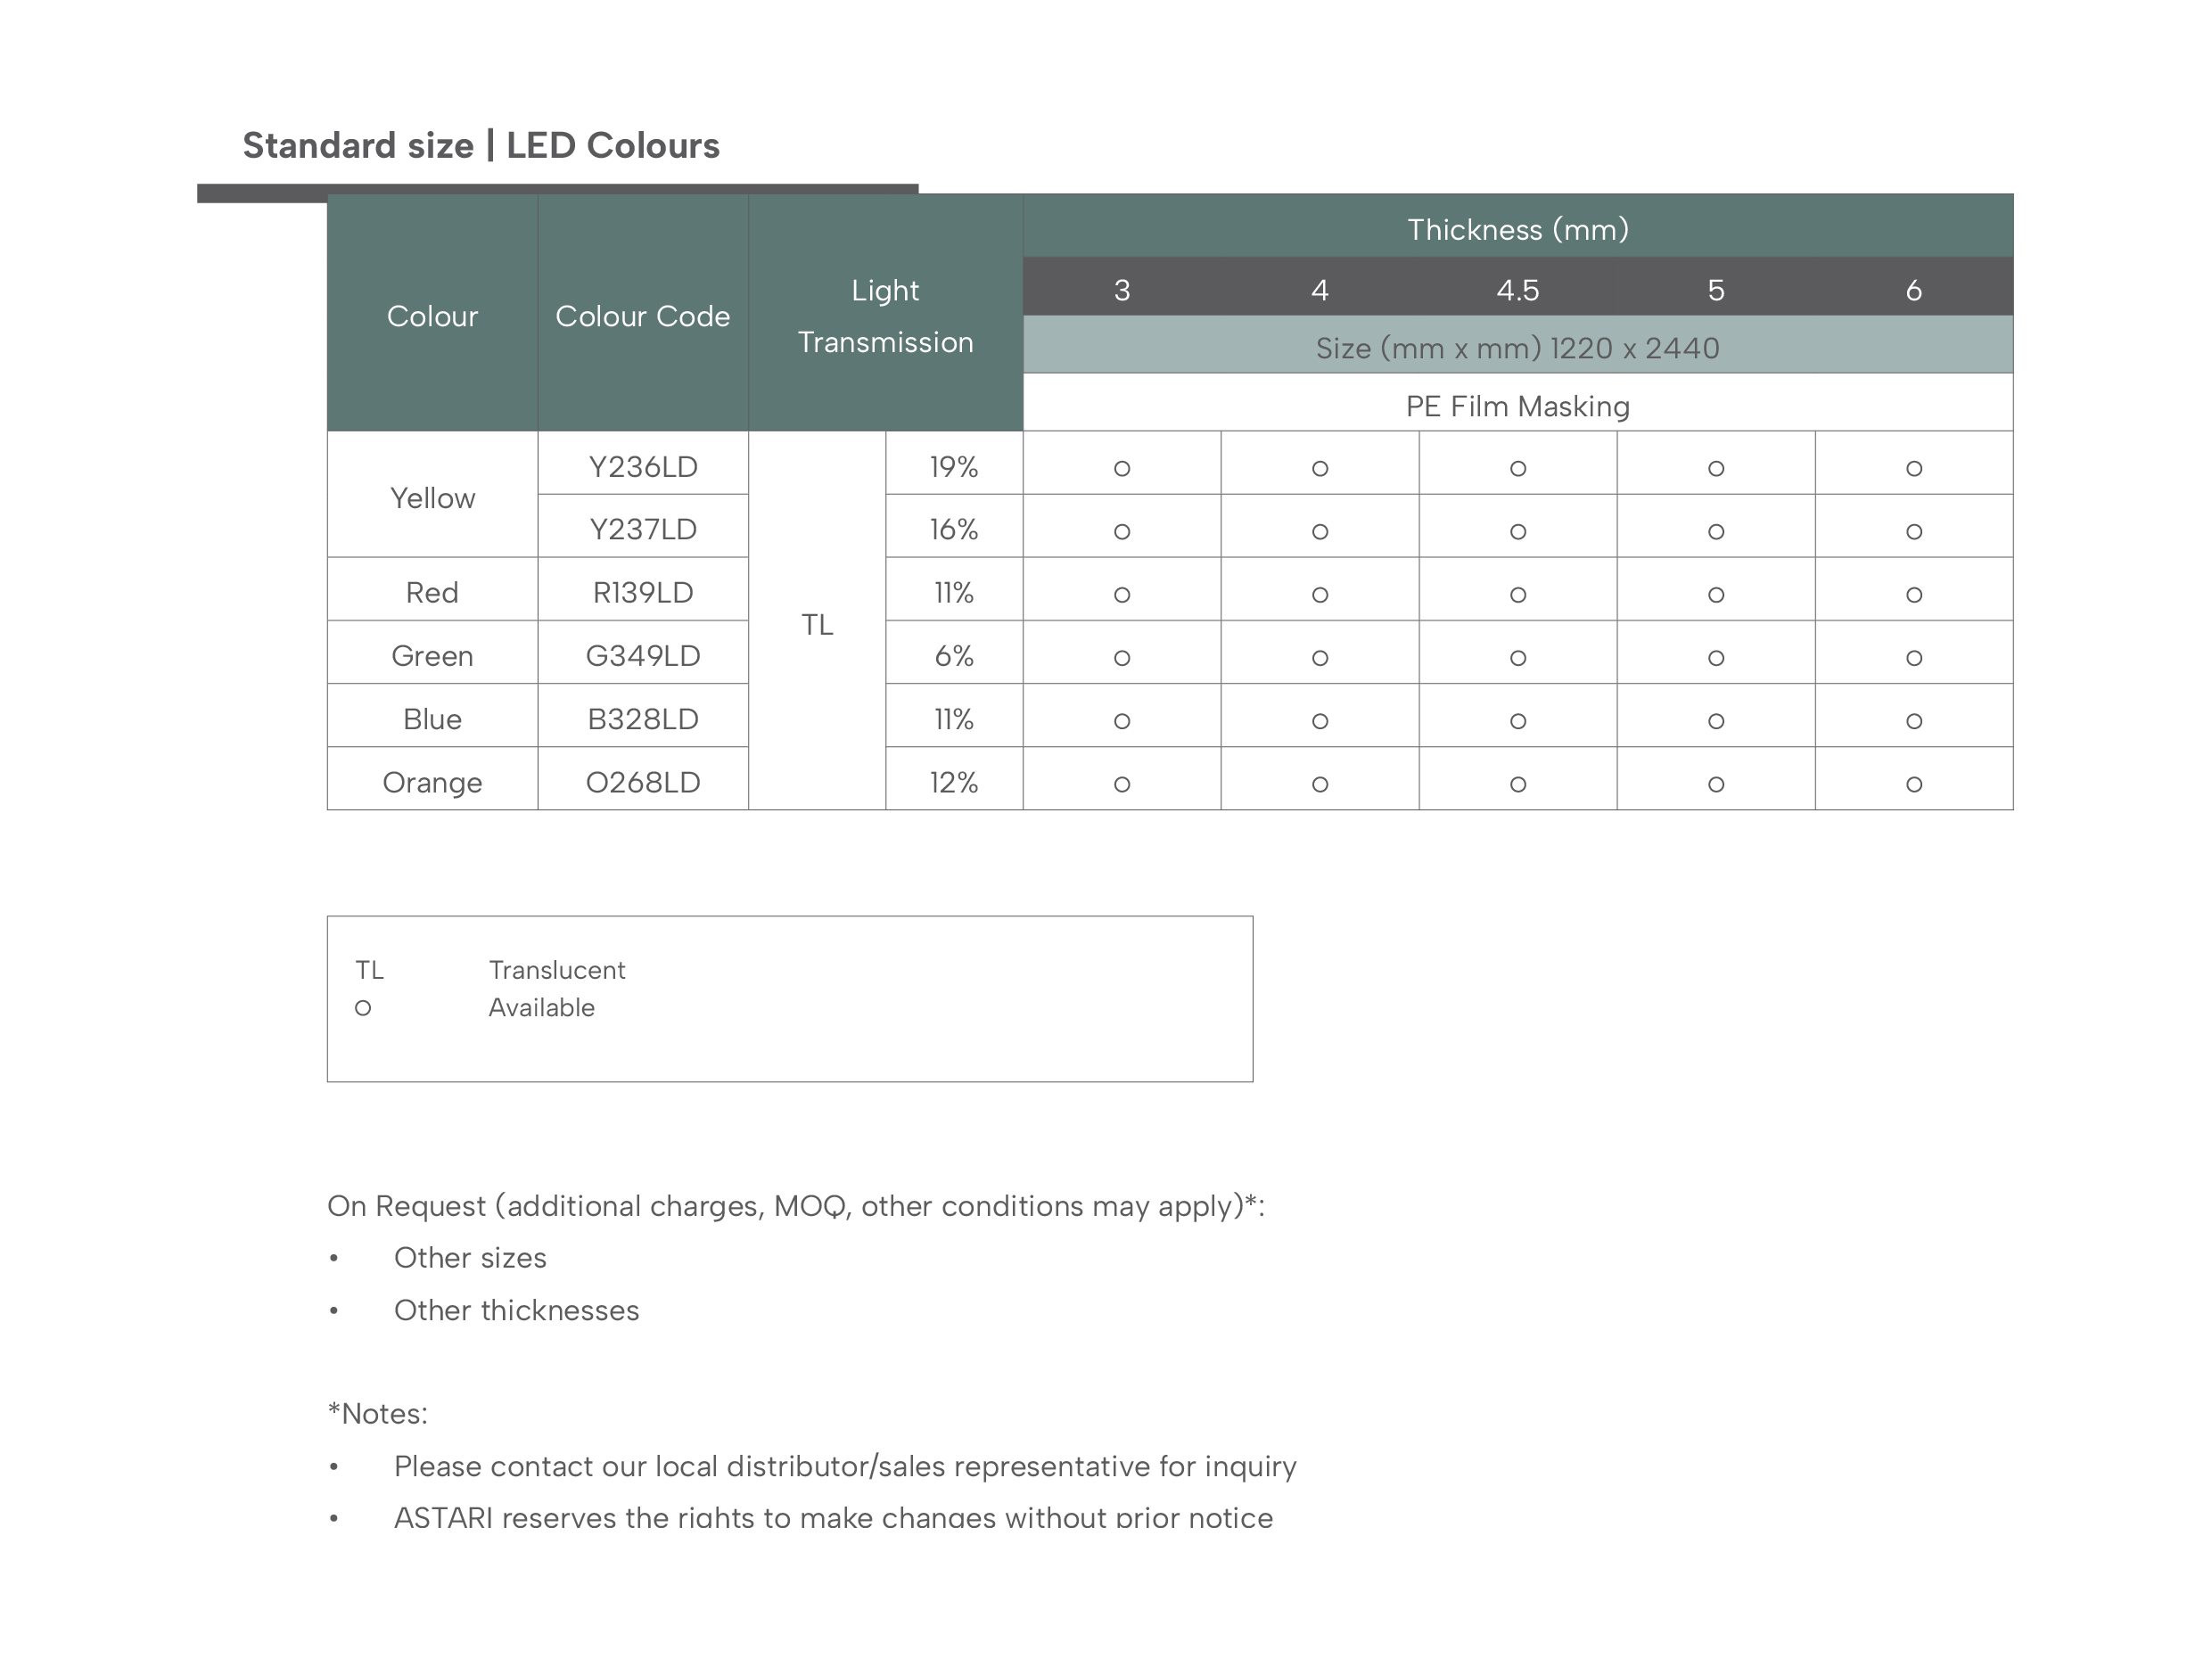Click colour code 'O268LD'
The height and width of the screenshot is (1667, 2212).
pyautogui.click(x=643, y=781)
